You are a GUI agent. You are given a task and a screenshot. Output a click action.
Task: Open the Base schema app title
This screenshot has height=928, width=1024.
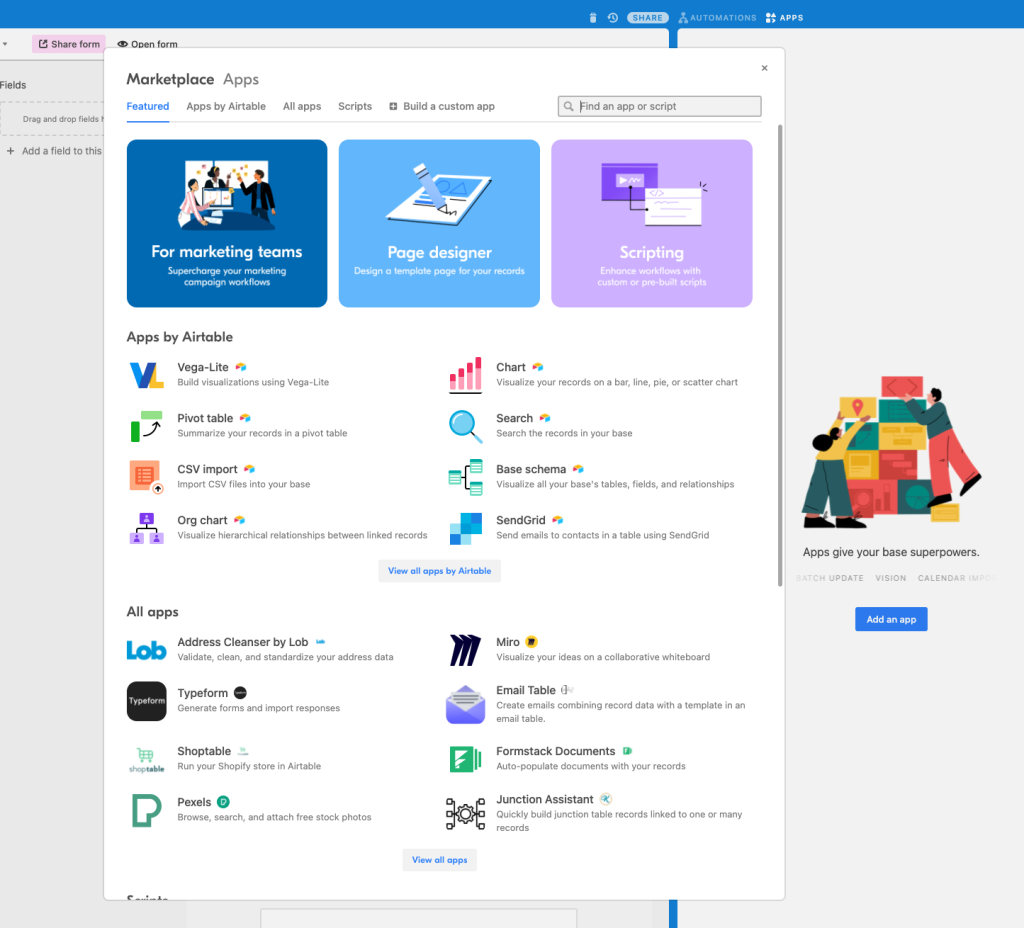coord(531,469)
